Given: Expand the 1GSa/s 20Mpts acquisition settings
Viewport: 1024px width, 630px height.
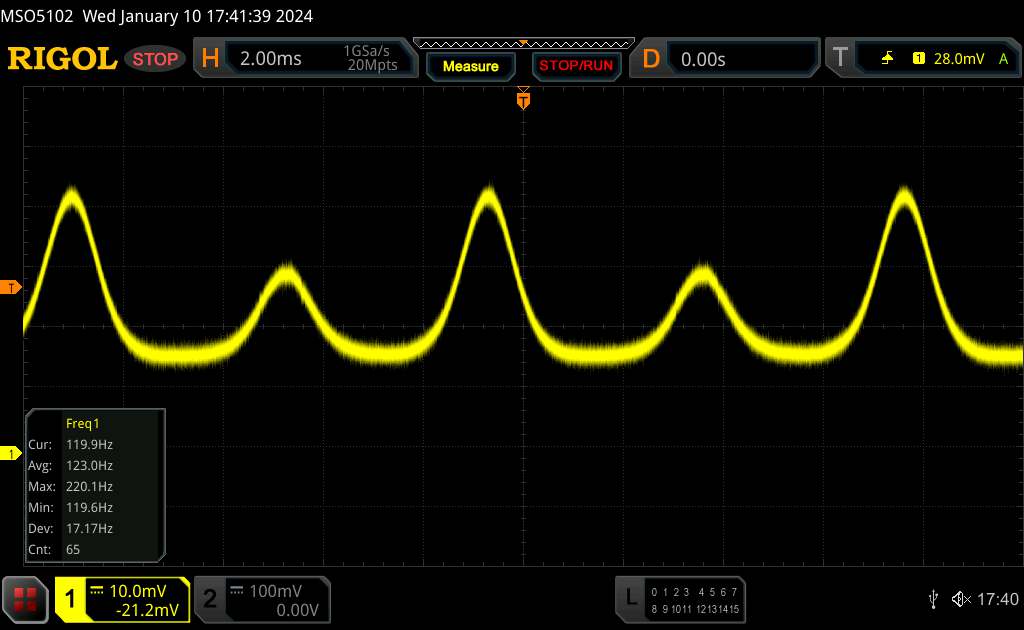Looking at the screenshot, I should point(370,59).
